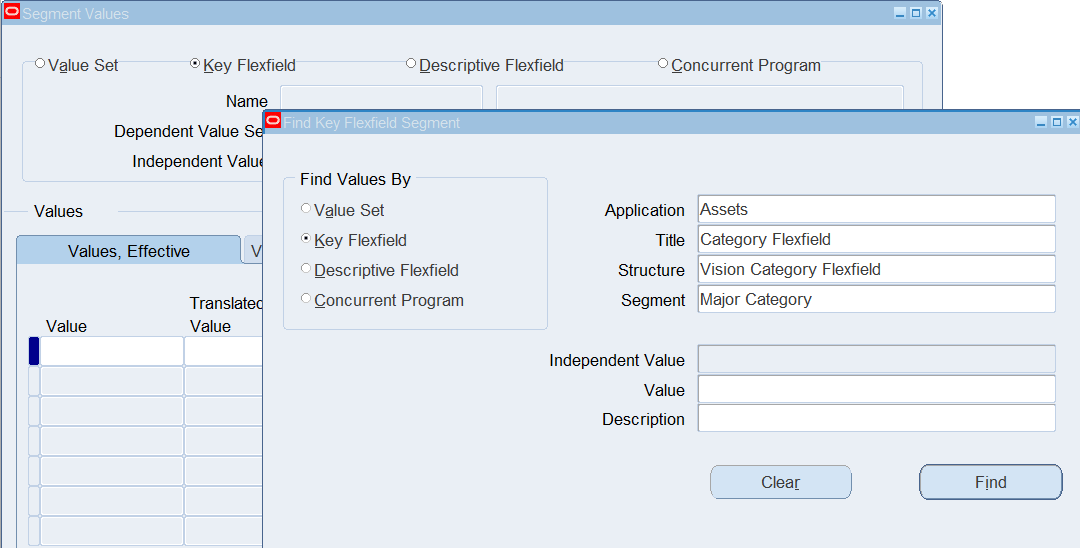Click the empty Description field
The width and height of the screenshot is (1080, 548).
click(x=876, y=419)
